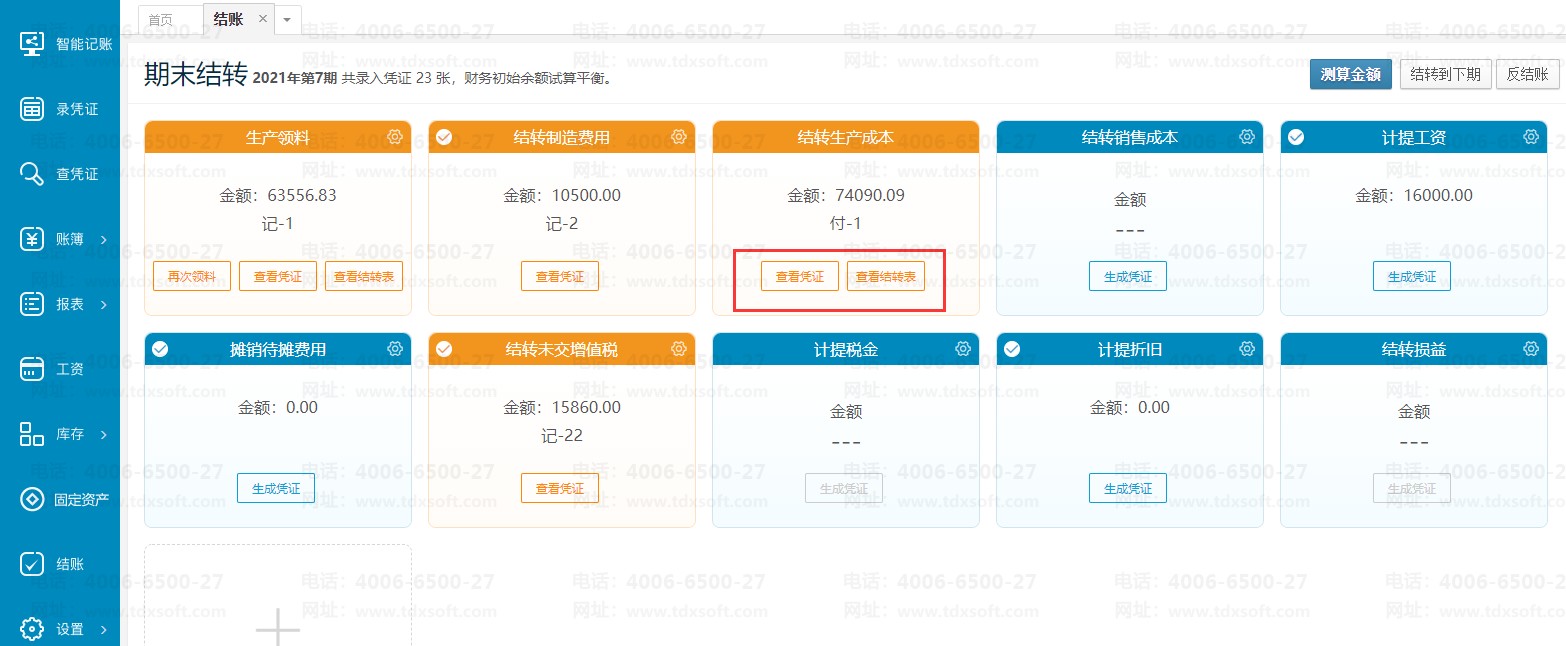Open gear settings on 生产领料 card
Screen dimensions: 1566x646
pos(395,137)
